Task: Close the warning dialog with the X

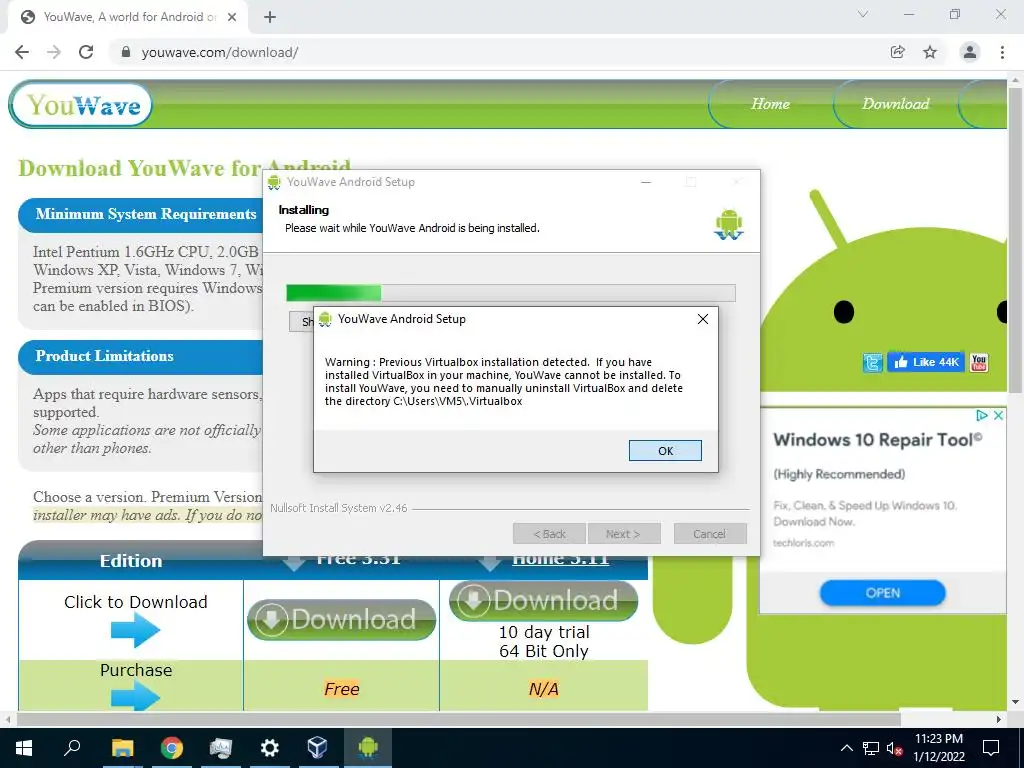Action: tap(703, 319)
